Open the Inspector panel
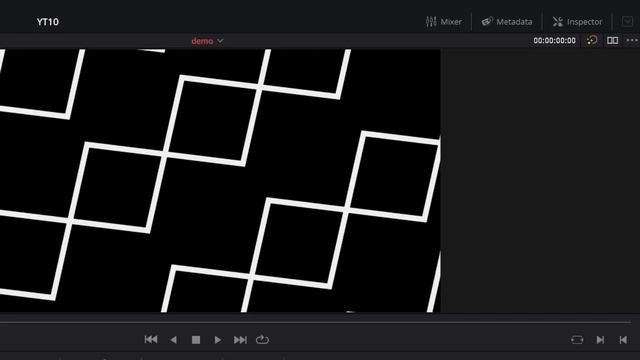The height and width of the screenshot is (360, 640). pos(577,22)
